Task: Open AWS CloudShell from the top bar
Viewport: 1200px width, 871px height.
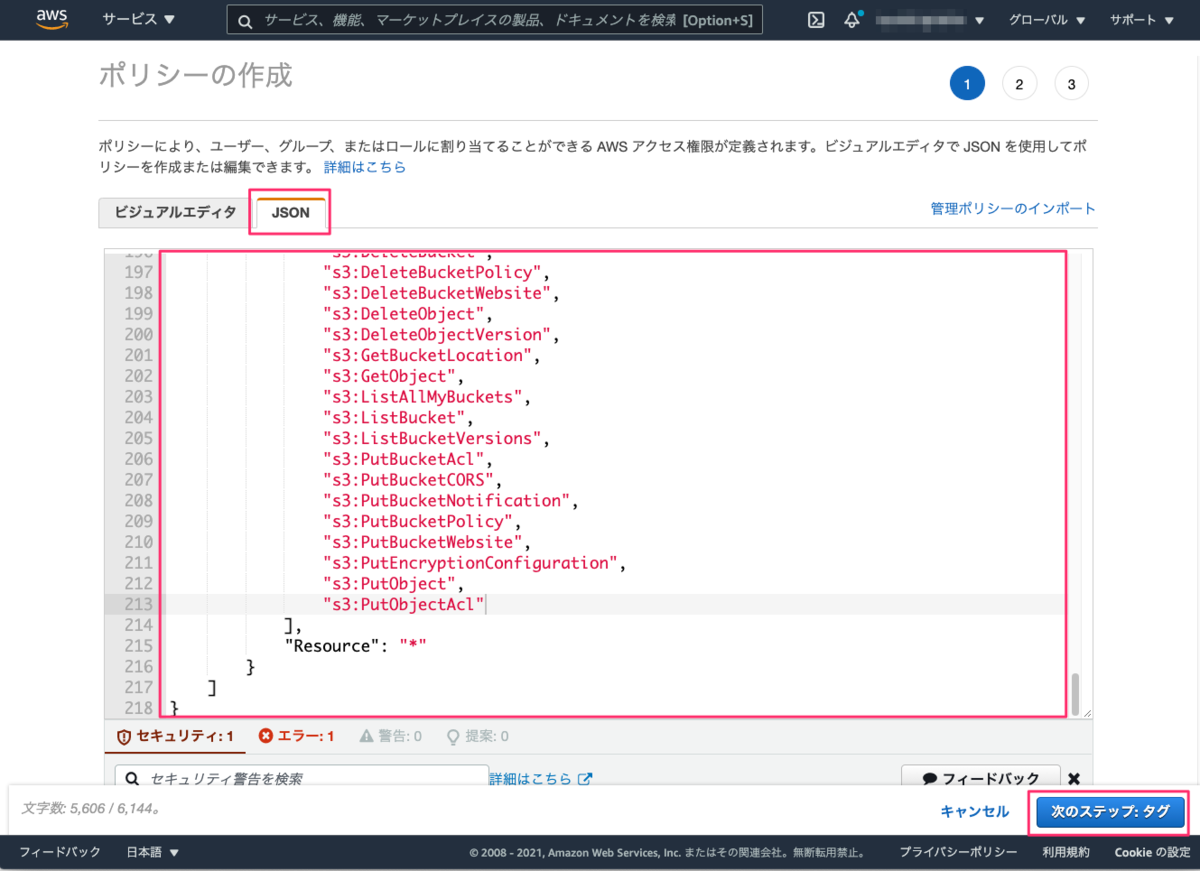Action: (x=815, y=19)
